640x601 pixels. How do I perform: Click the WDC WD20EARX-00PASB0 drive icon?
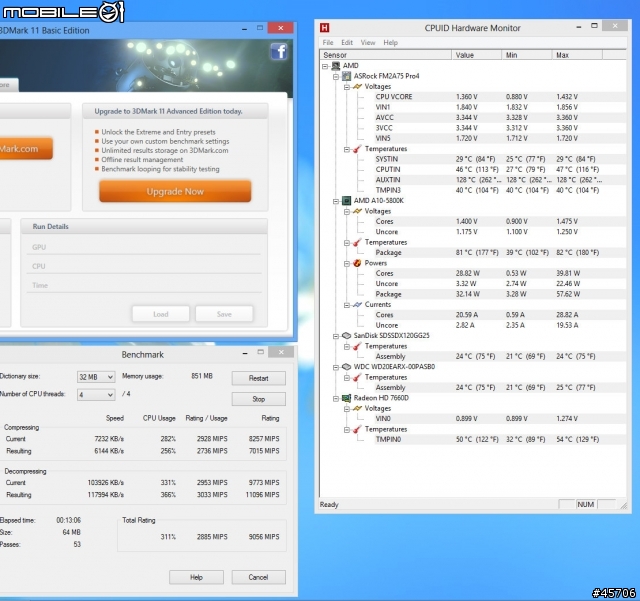coord(347,367)
